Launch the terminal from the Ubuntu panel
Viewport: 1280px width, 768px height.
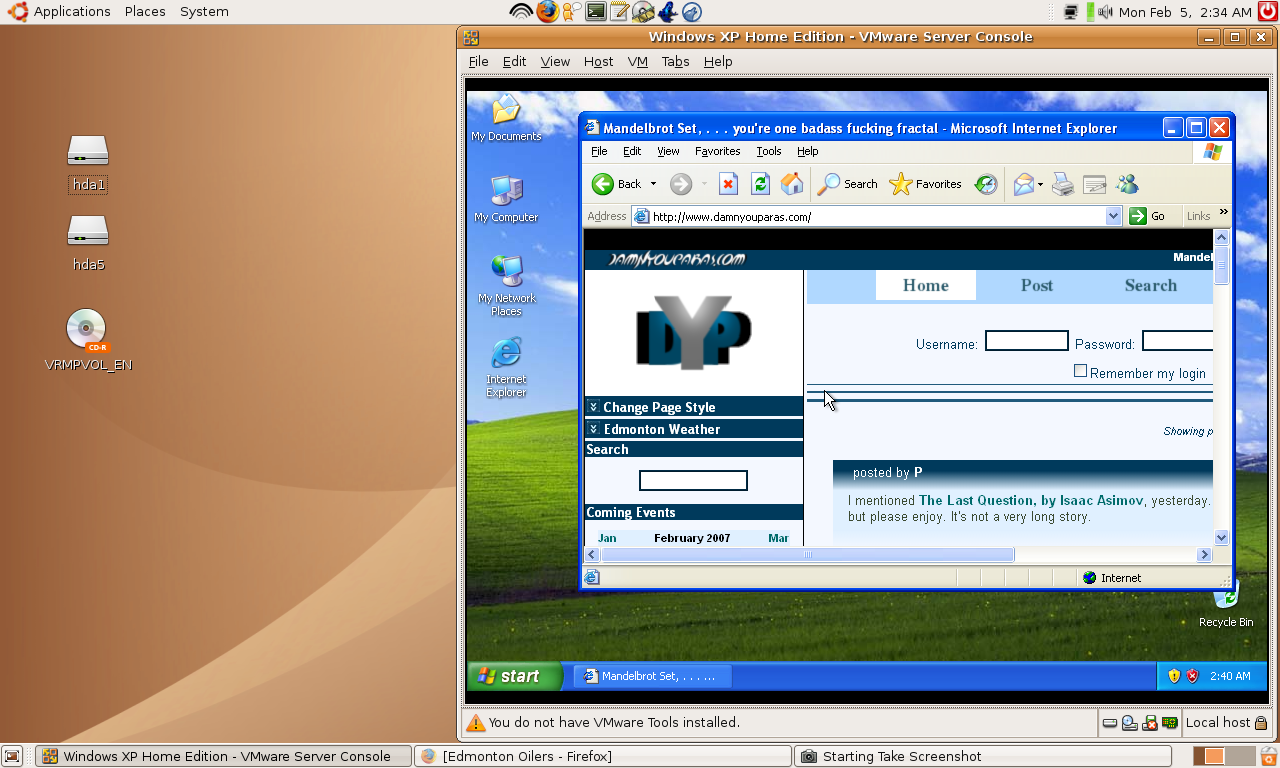tap(596, 12)
